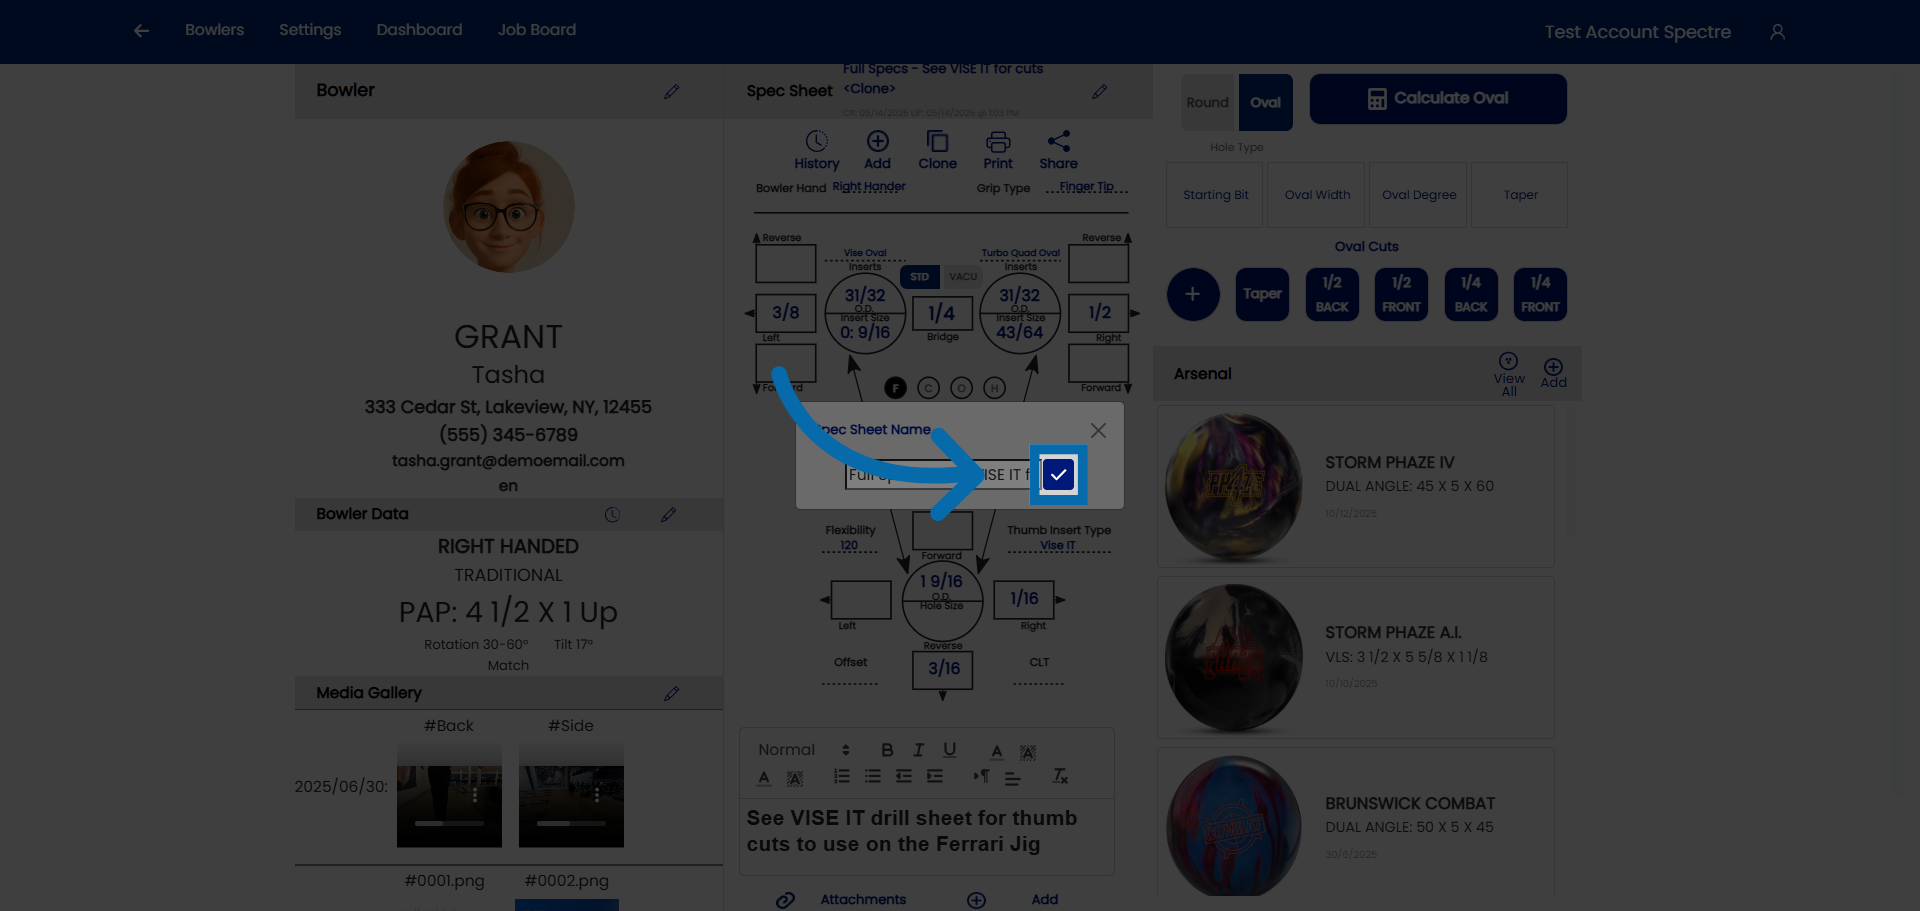Screen dimensions: 1920x911
Task: Print the spec sheet
Action: pyautogui.click(x=998, y=150)
